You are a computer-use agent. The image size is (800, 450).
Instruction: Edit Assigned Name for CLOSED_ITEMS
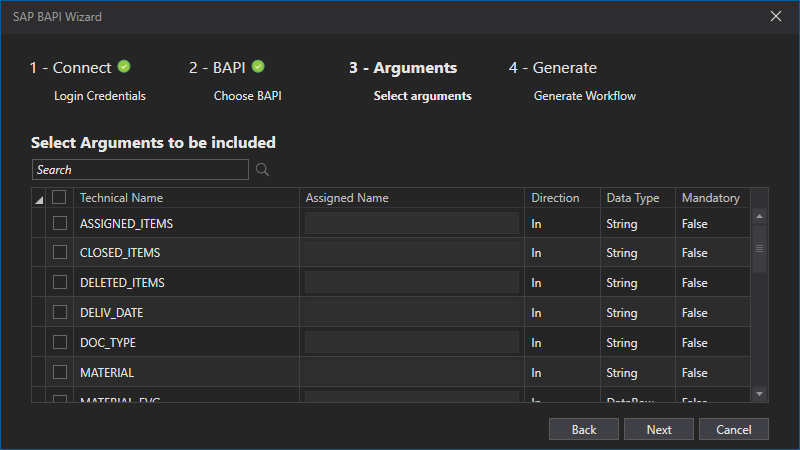coord(412,253)
